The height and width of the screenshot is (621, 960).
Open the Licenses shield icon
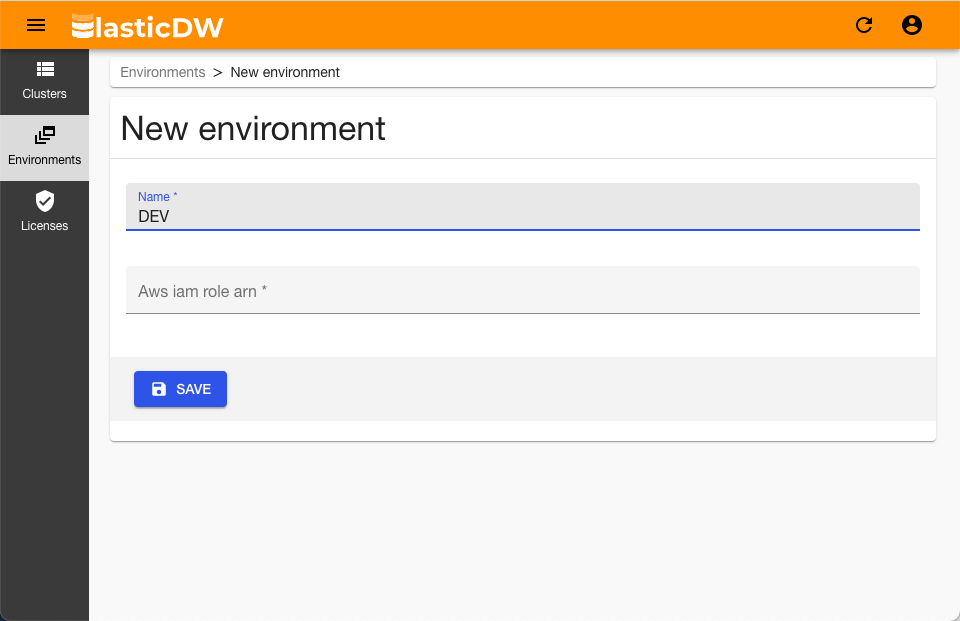(45, 201)
